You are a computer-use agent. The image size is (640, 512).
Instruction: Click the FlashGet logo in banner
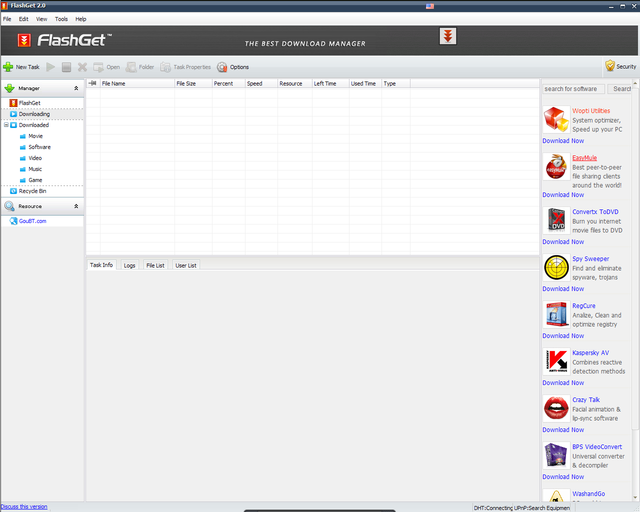pyautogui.click(x=64, y=40)
